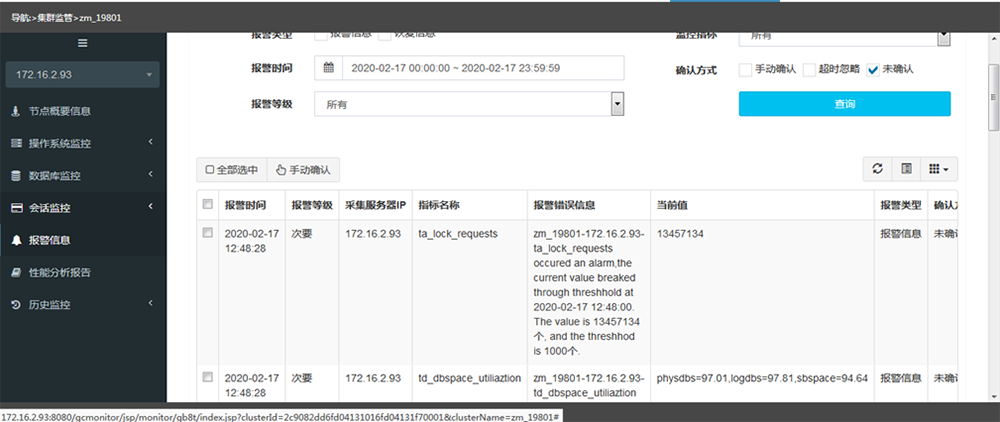1000x422 pixels.
Task: Expand the 历史监控 chevron
Action: point(151,303)
